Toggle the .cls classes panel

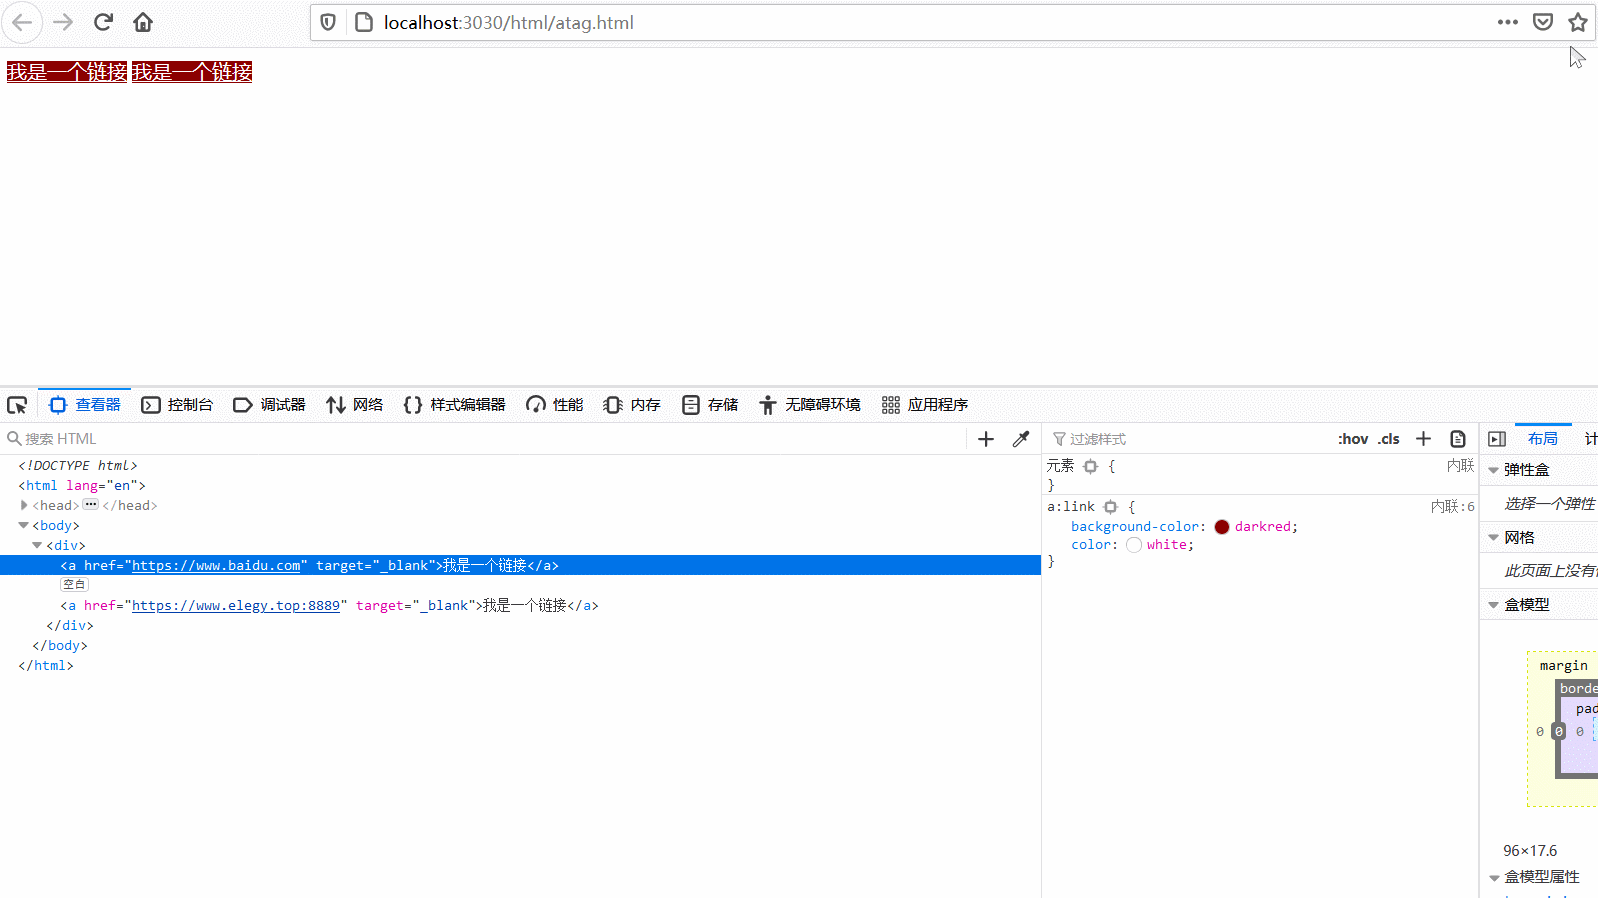(x=1389, y=439)
